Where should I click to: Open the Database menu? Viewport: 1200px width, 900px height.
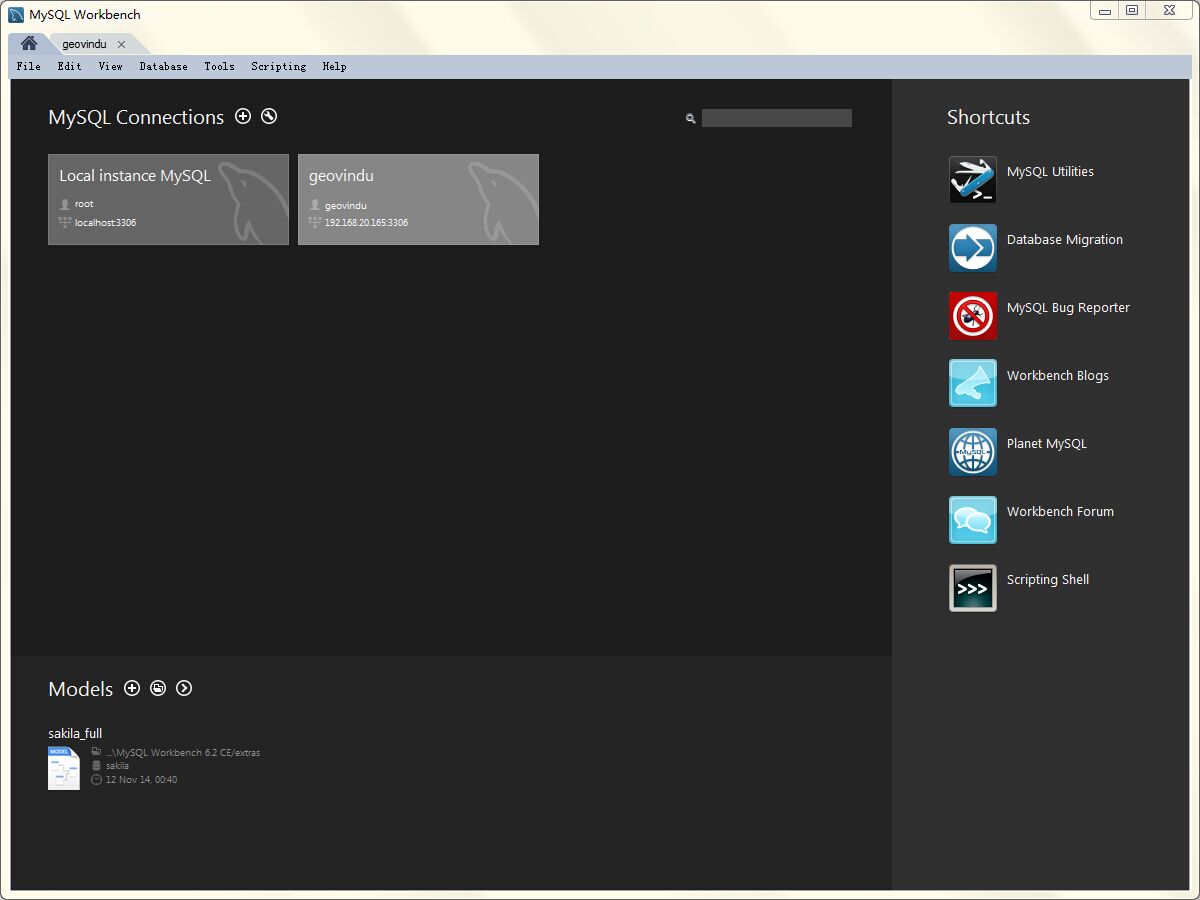(163, 66)
